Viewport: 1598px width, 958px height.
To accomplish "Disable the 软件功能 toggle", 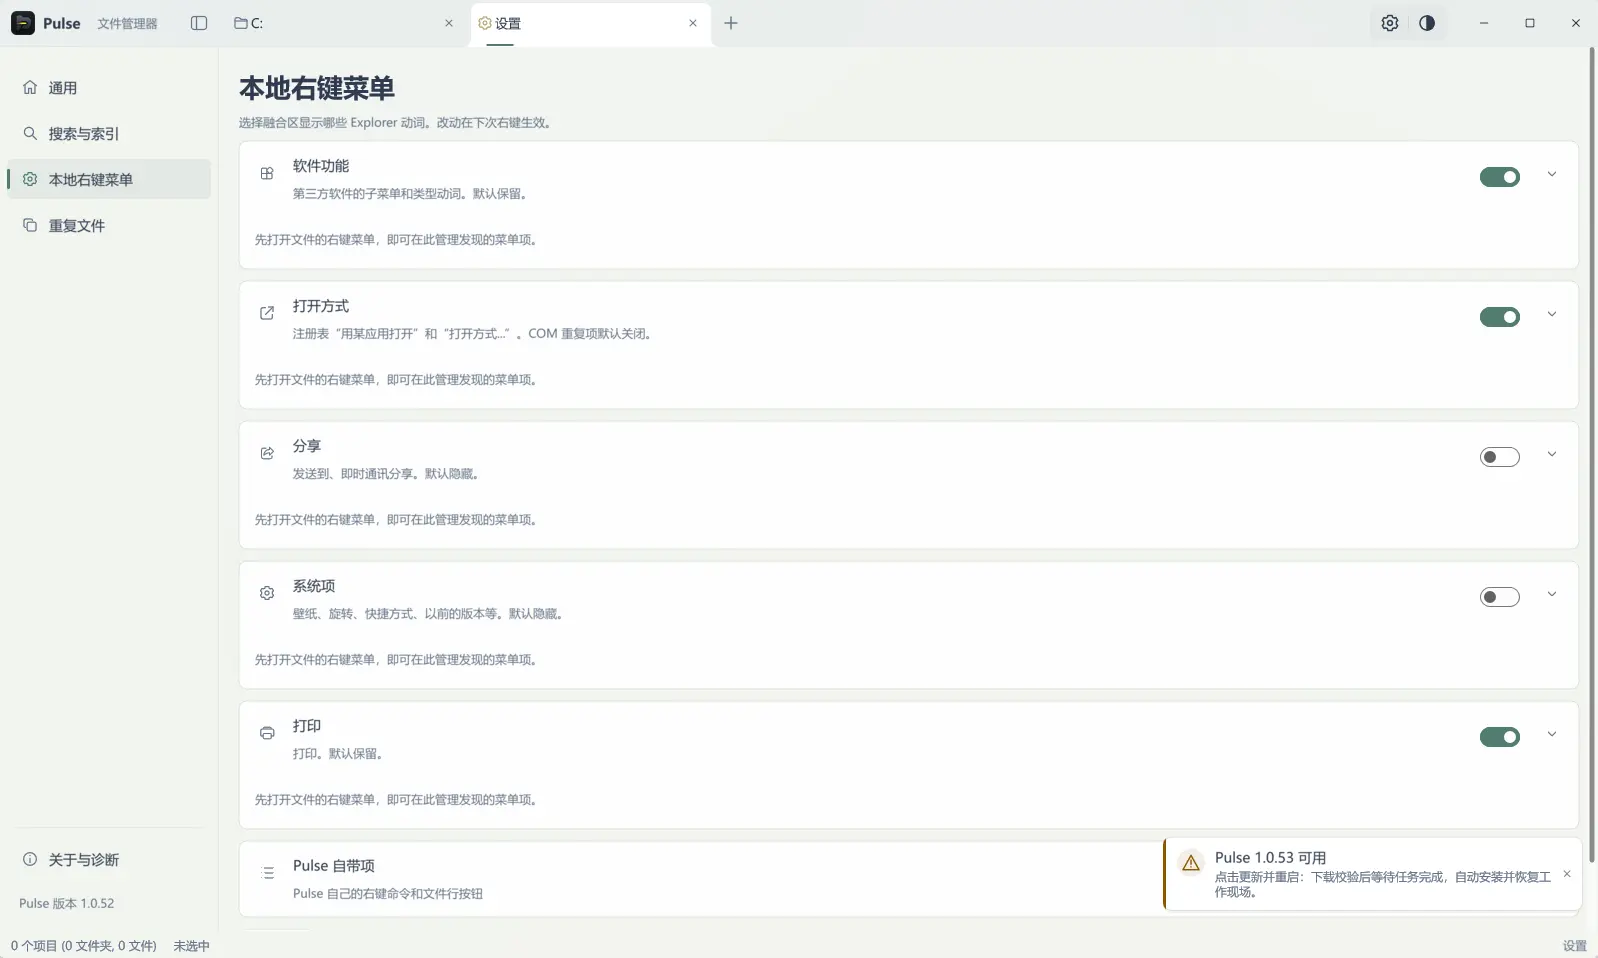I will pyautogui.click(x=1500, y=177).
